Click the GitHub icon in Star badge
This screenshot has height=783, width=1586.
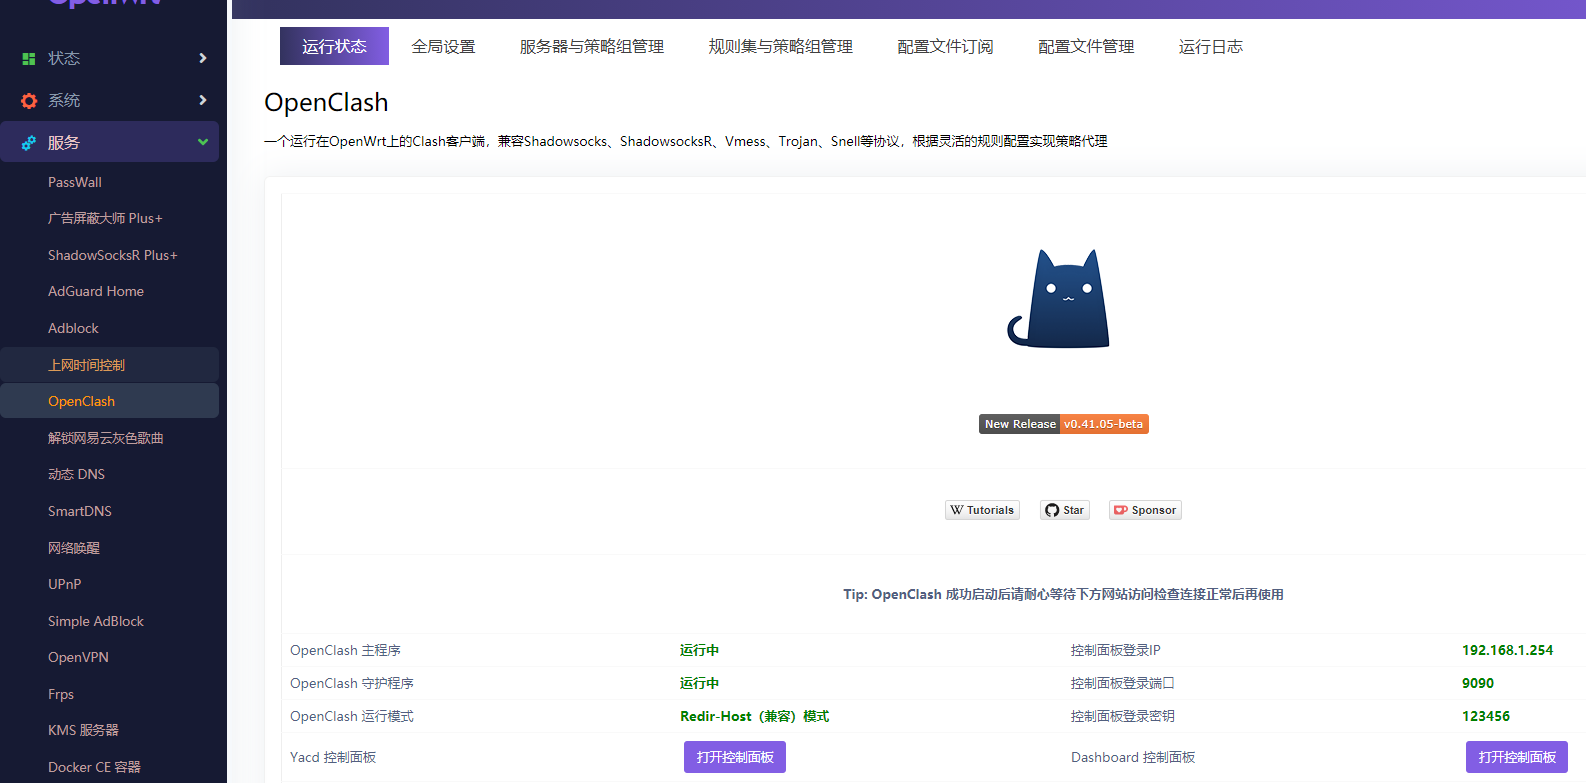(1052, 510)
